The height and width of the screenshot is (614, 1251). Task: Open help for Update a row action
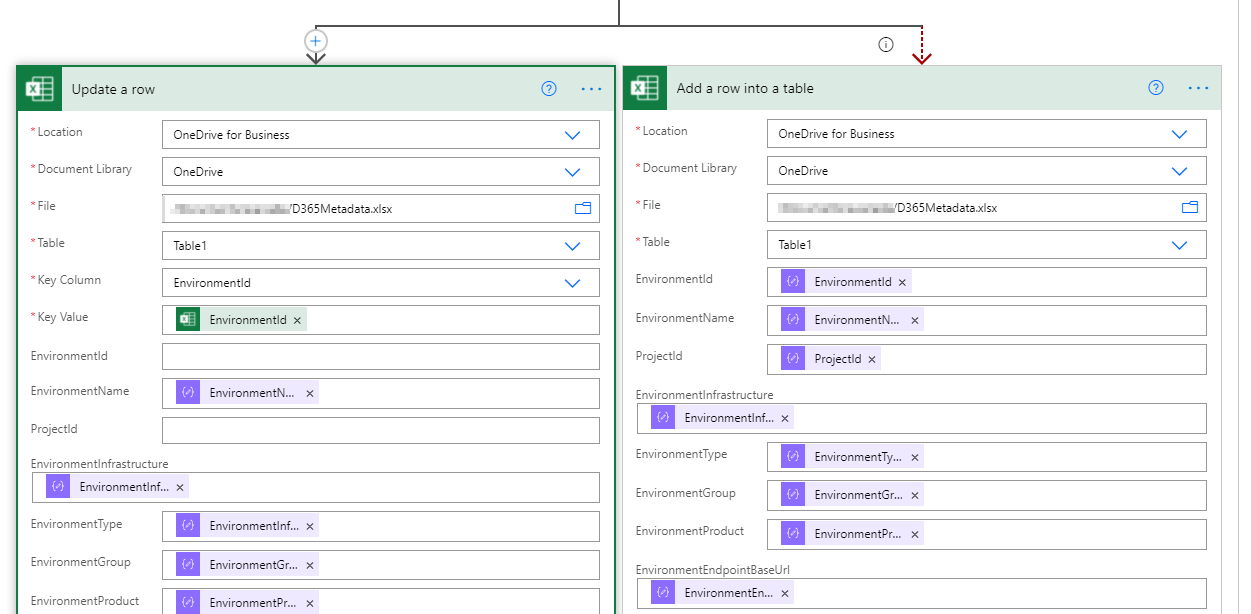(549, 88)
